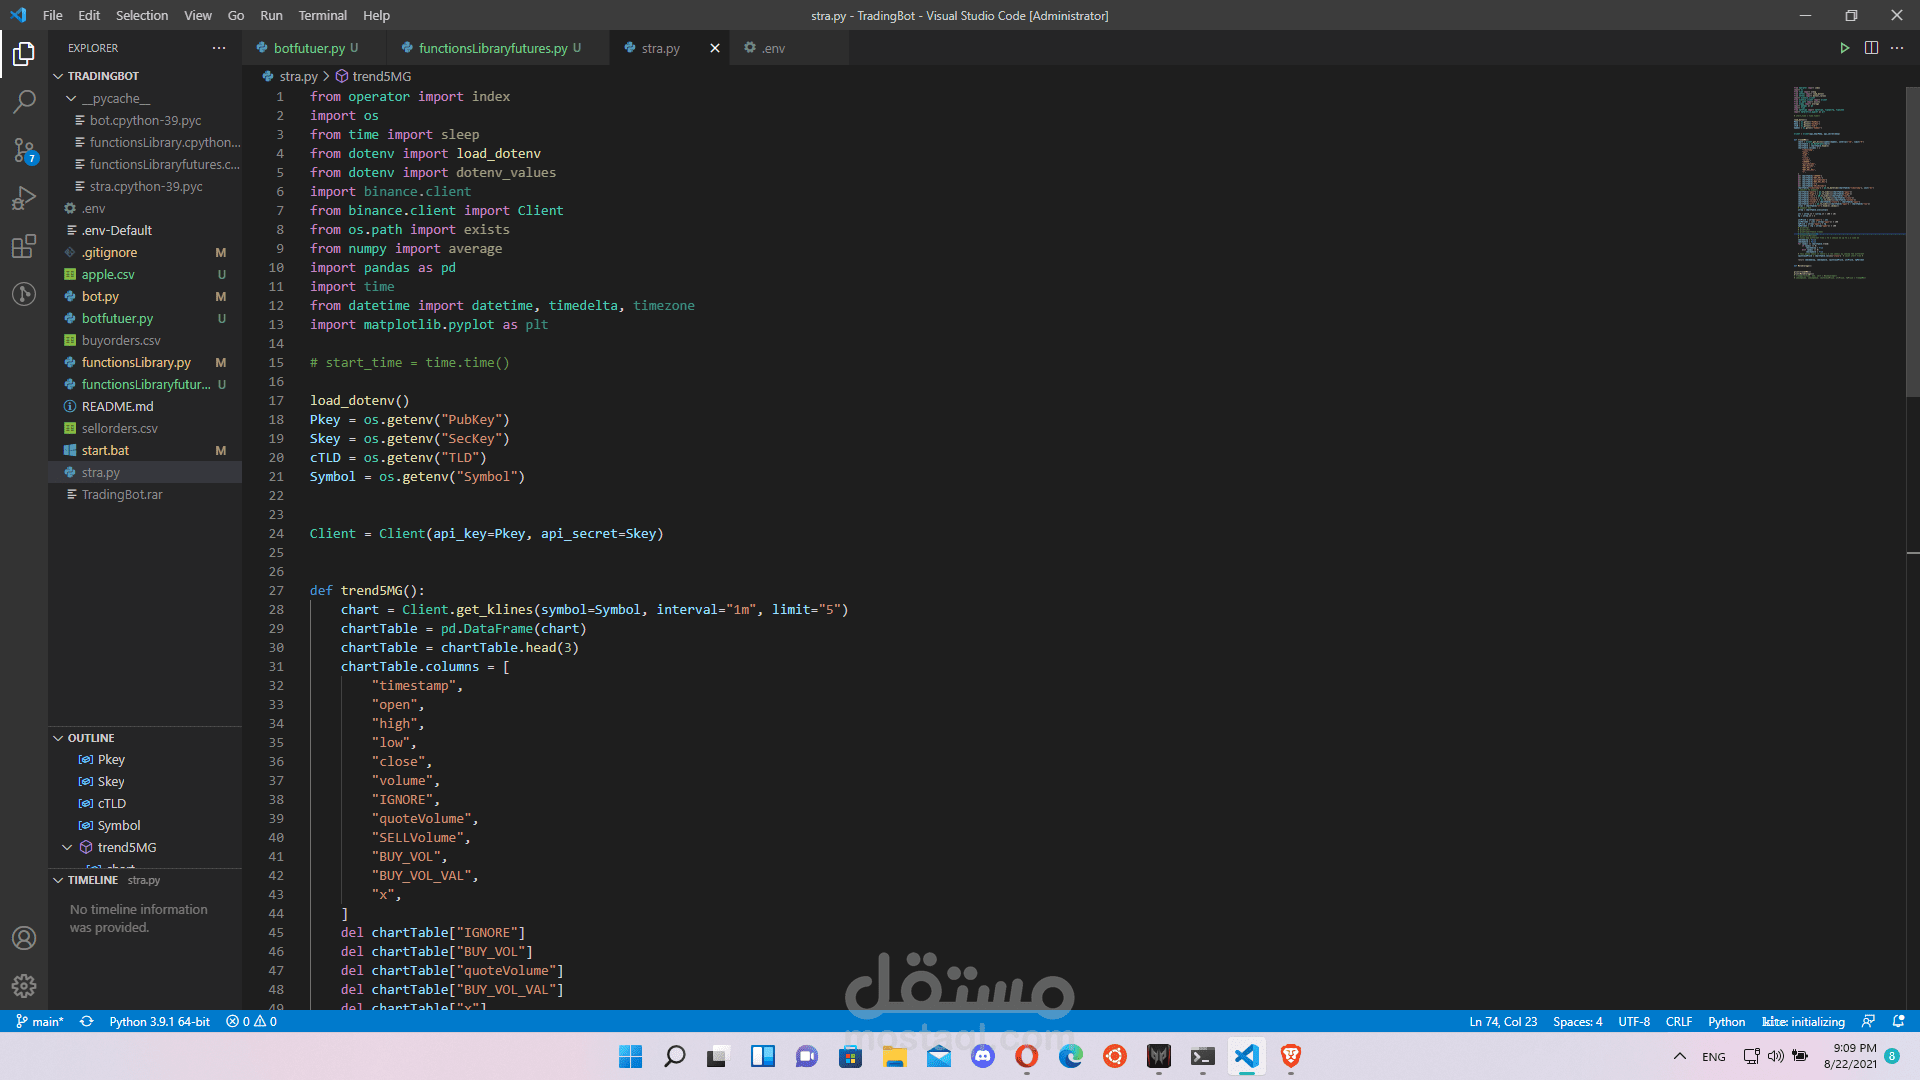Image resolution: width=1920 pixels, height=1080 pixels.
Task: Select Pkey in the outline
Action: (x=145, y=759)
